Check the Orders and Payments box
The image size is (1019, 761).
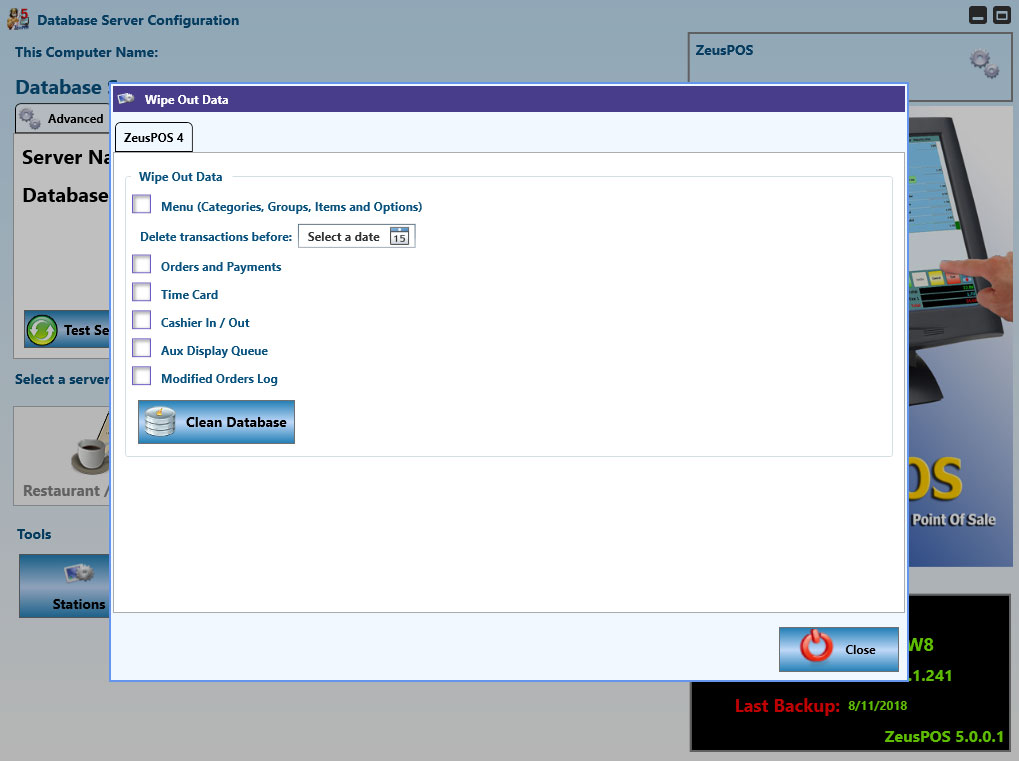[142, 265]
